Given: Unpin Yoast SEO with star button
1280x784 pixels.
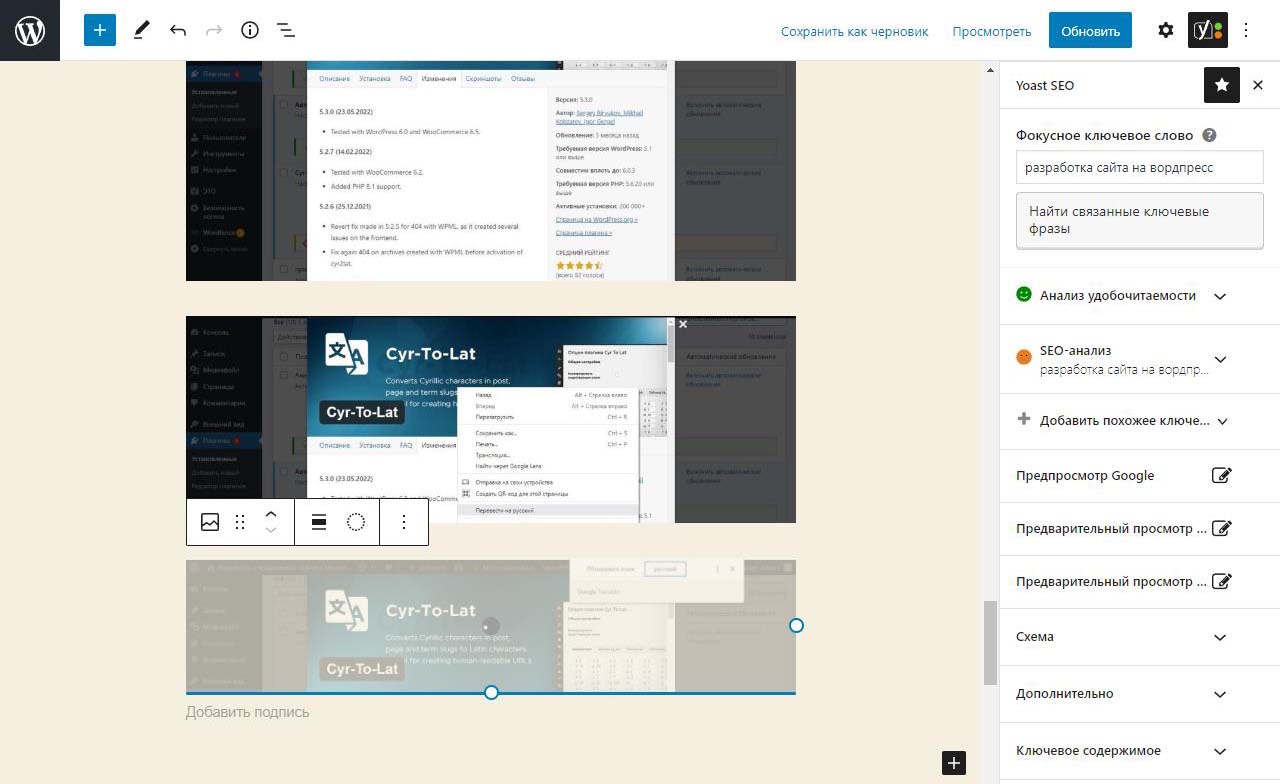Looking at the screenshot, I should coord(1222,86).
